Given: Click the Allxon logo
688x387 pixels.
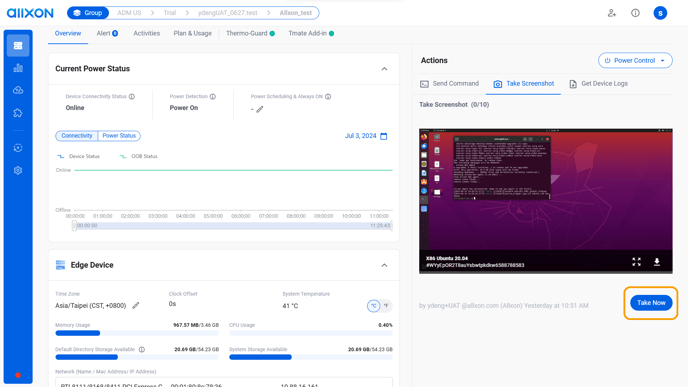Looking at the screenshot, I should (x=30, y=13).
